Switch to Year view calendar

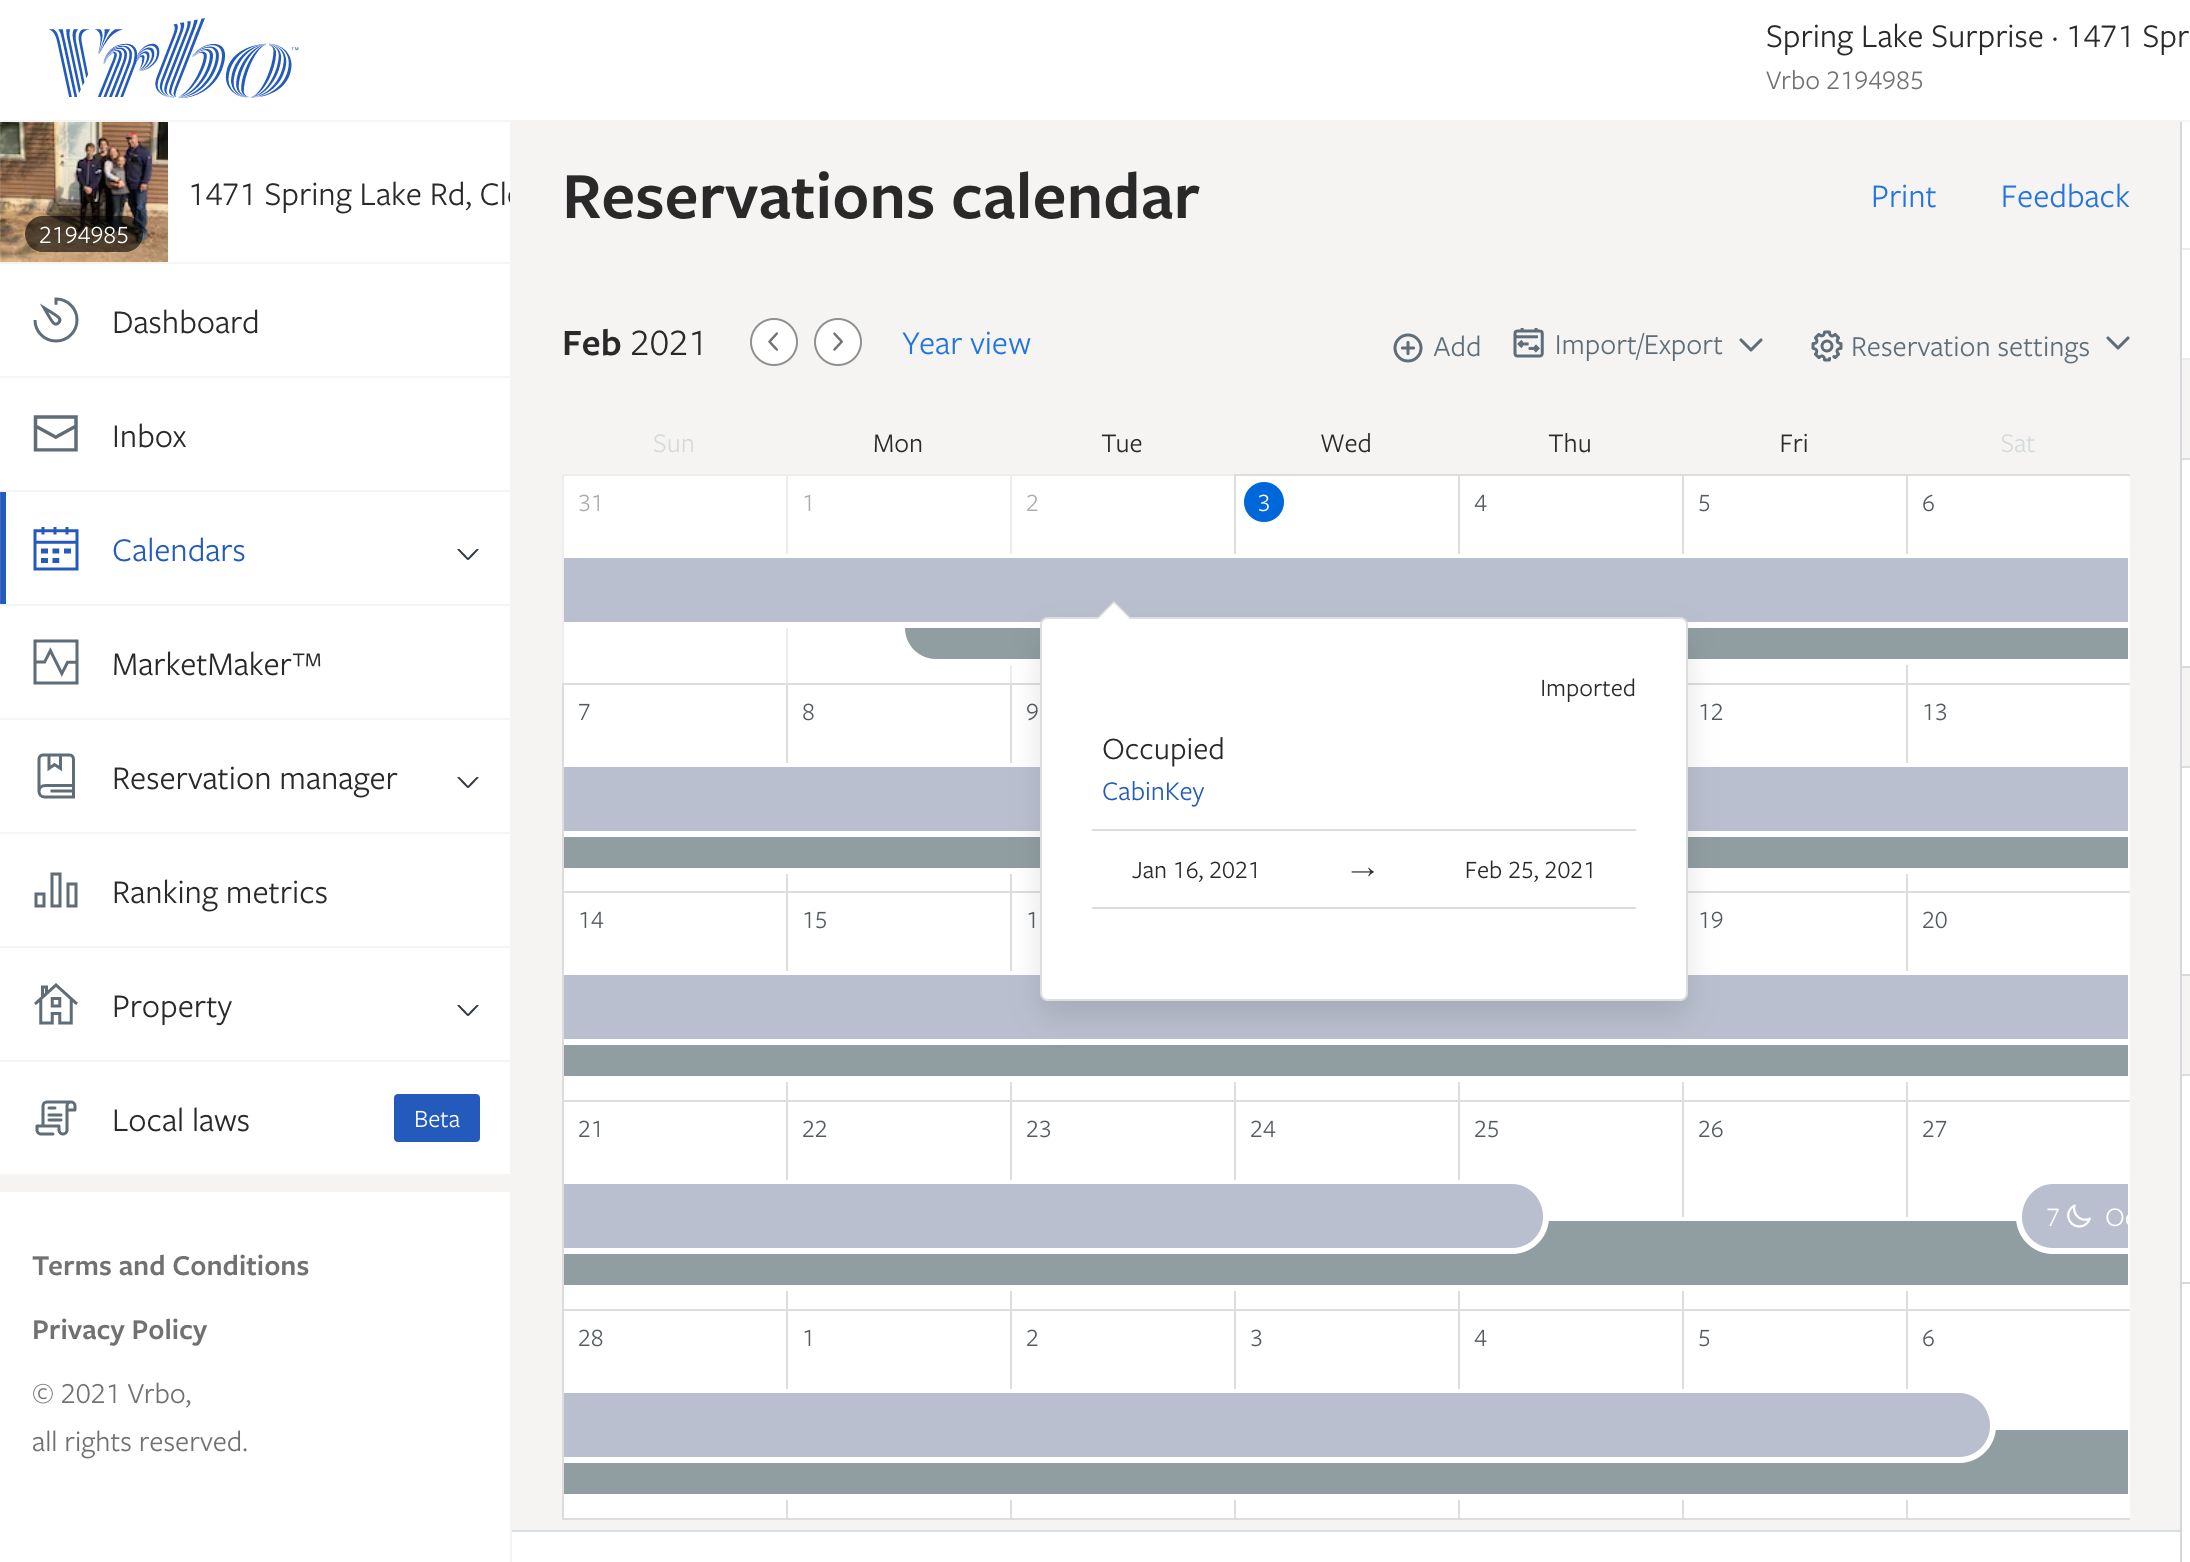click(965, 343)
